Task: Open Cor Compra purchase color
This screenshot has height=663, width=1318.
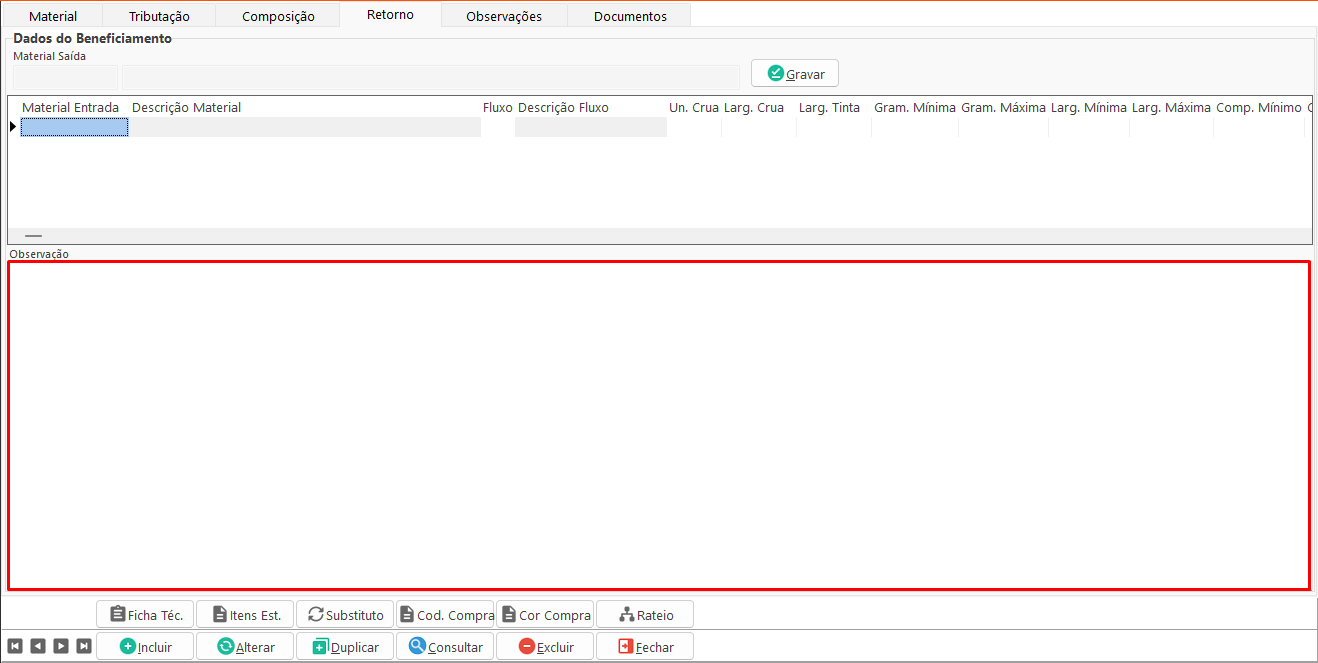Action: (545, 615)
